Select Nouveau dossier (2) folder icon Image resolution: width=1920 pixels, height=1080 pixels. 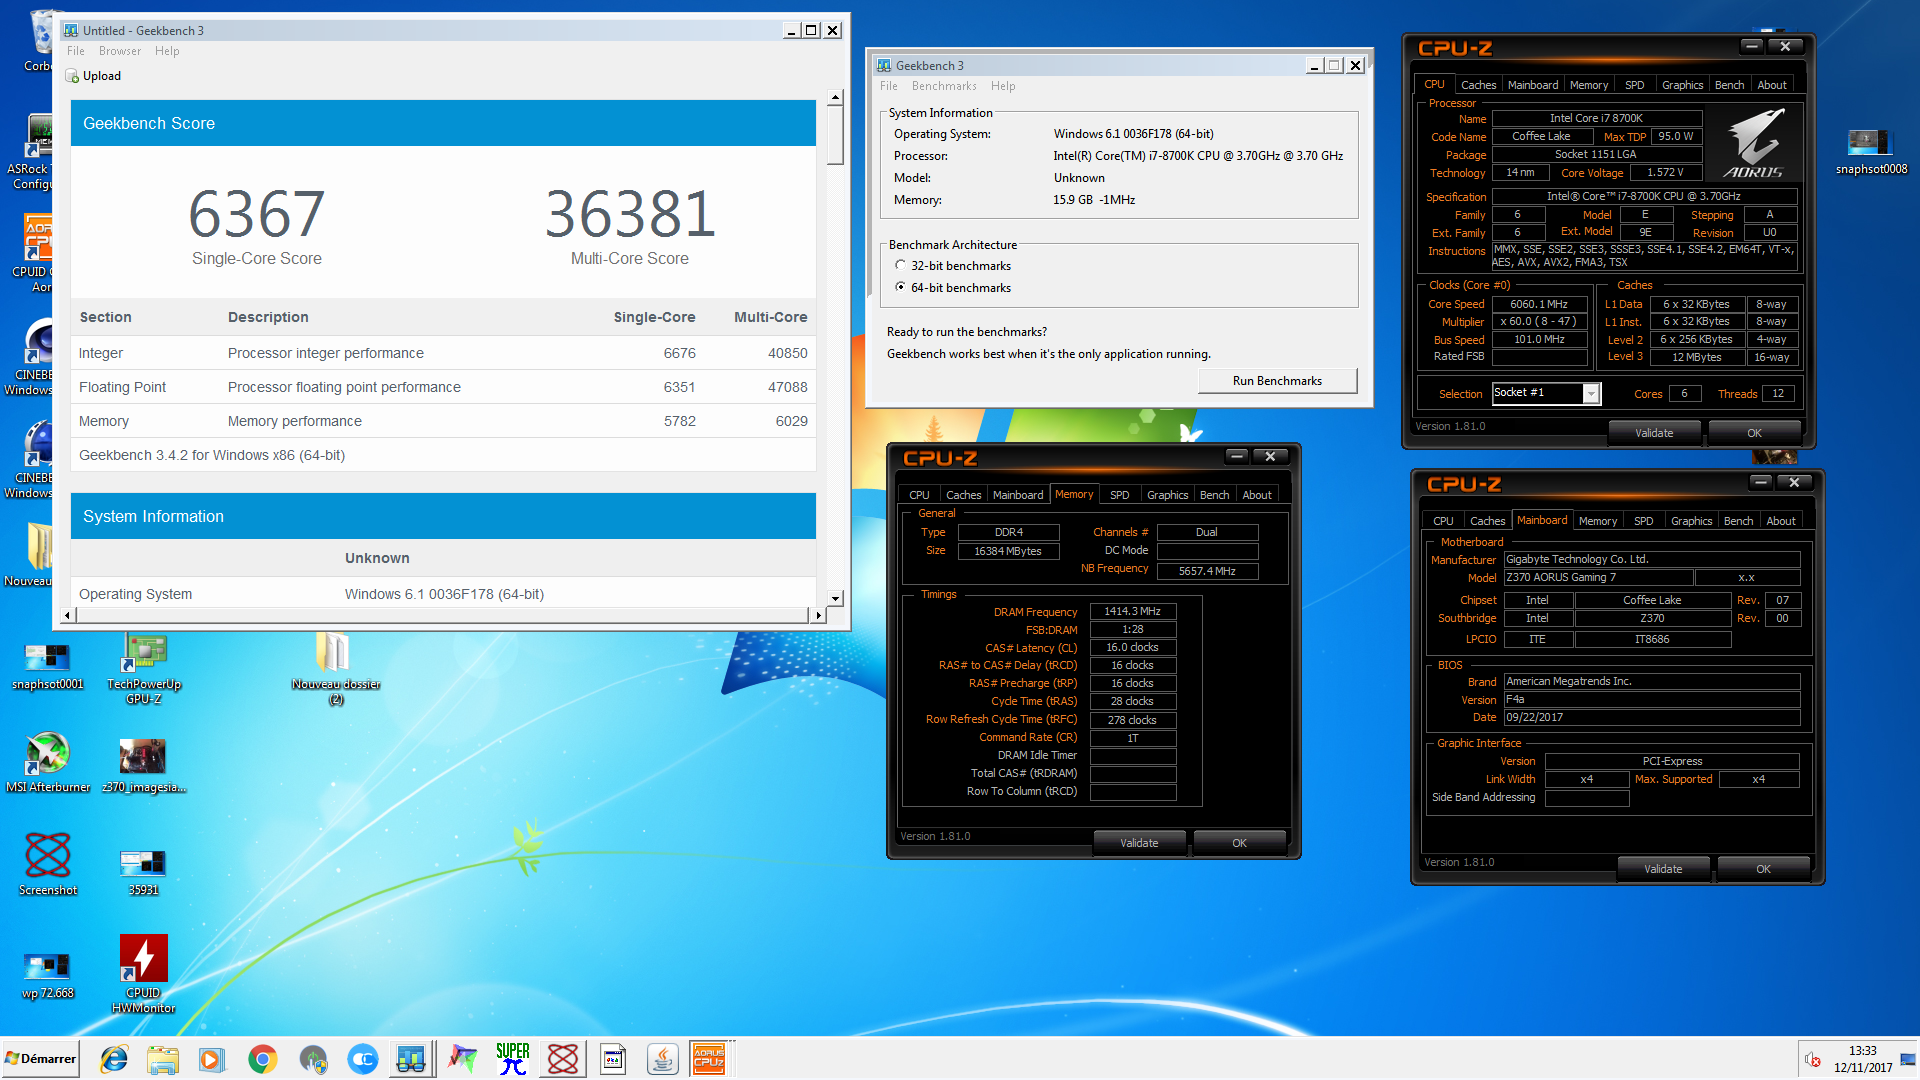[x=336, y=669]
